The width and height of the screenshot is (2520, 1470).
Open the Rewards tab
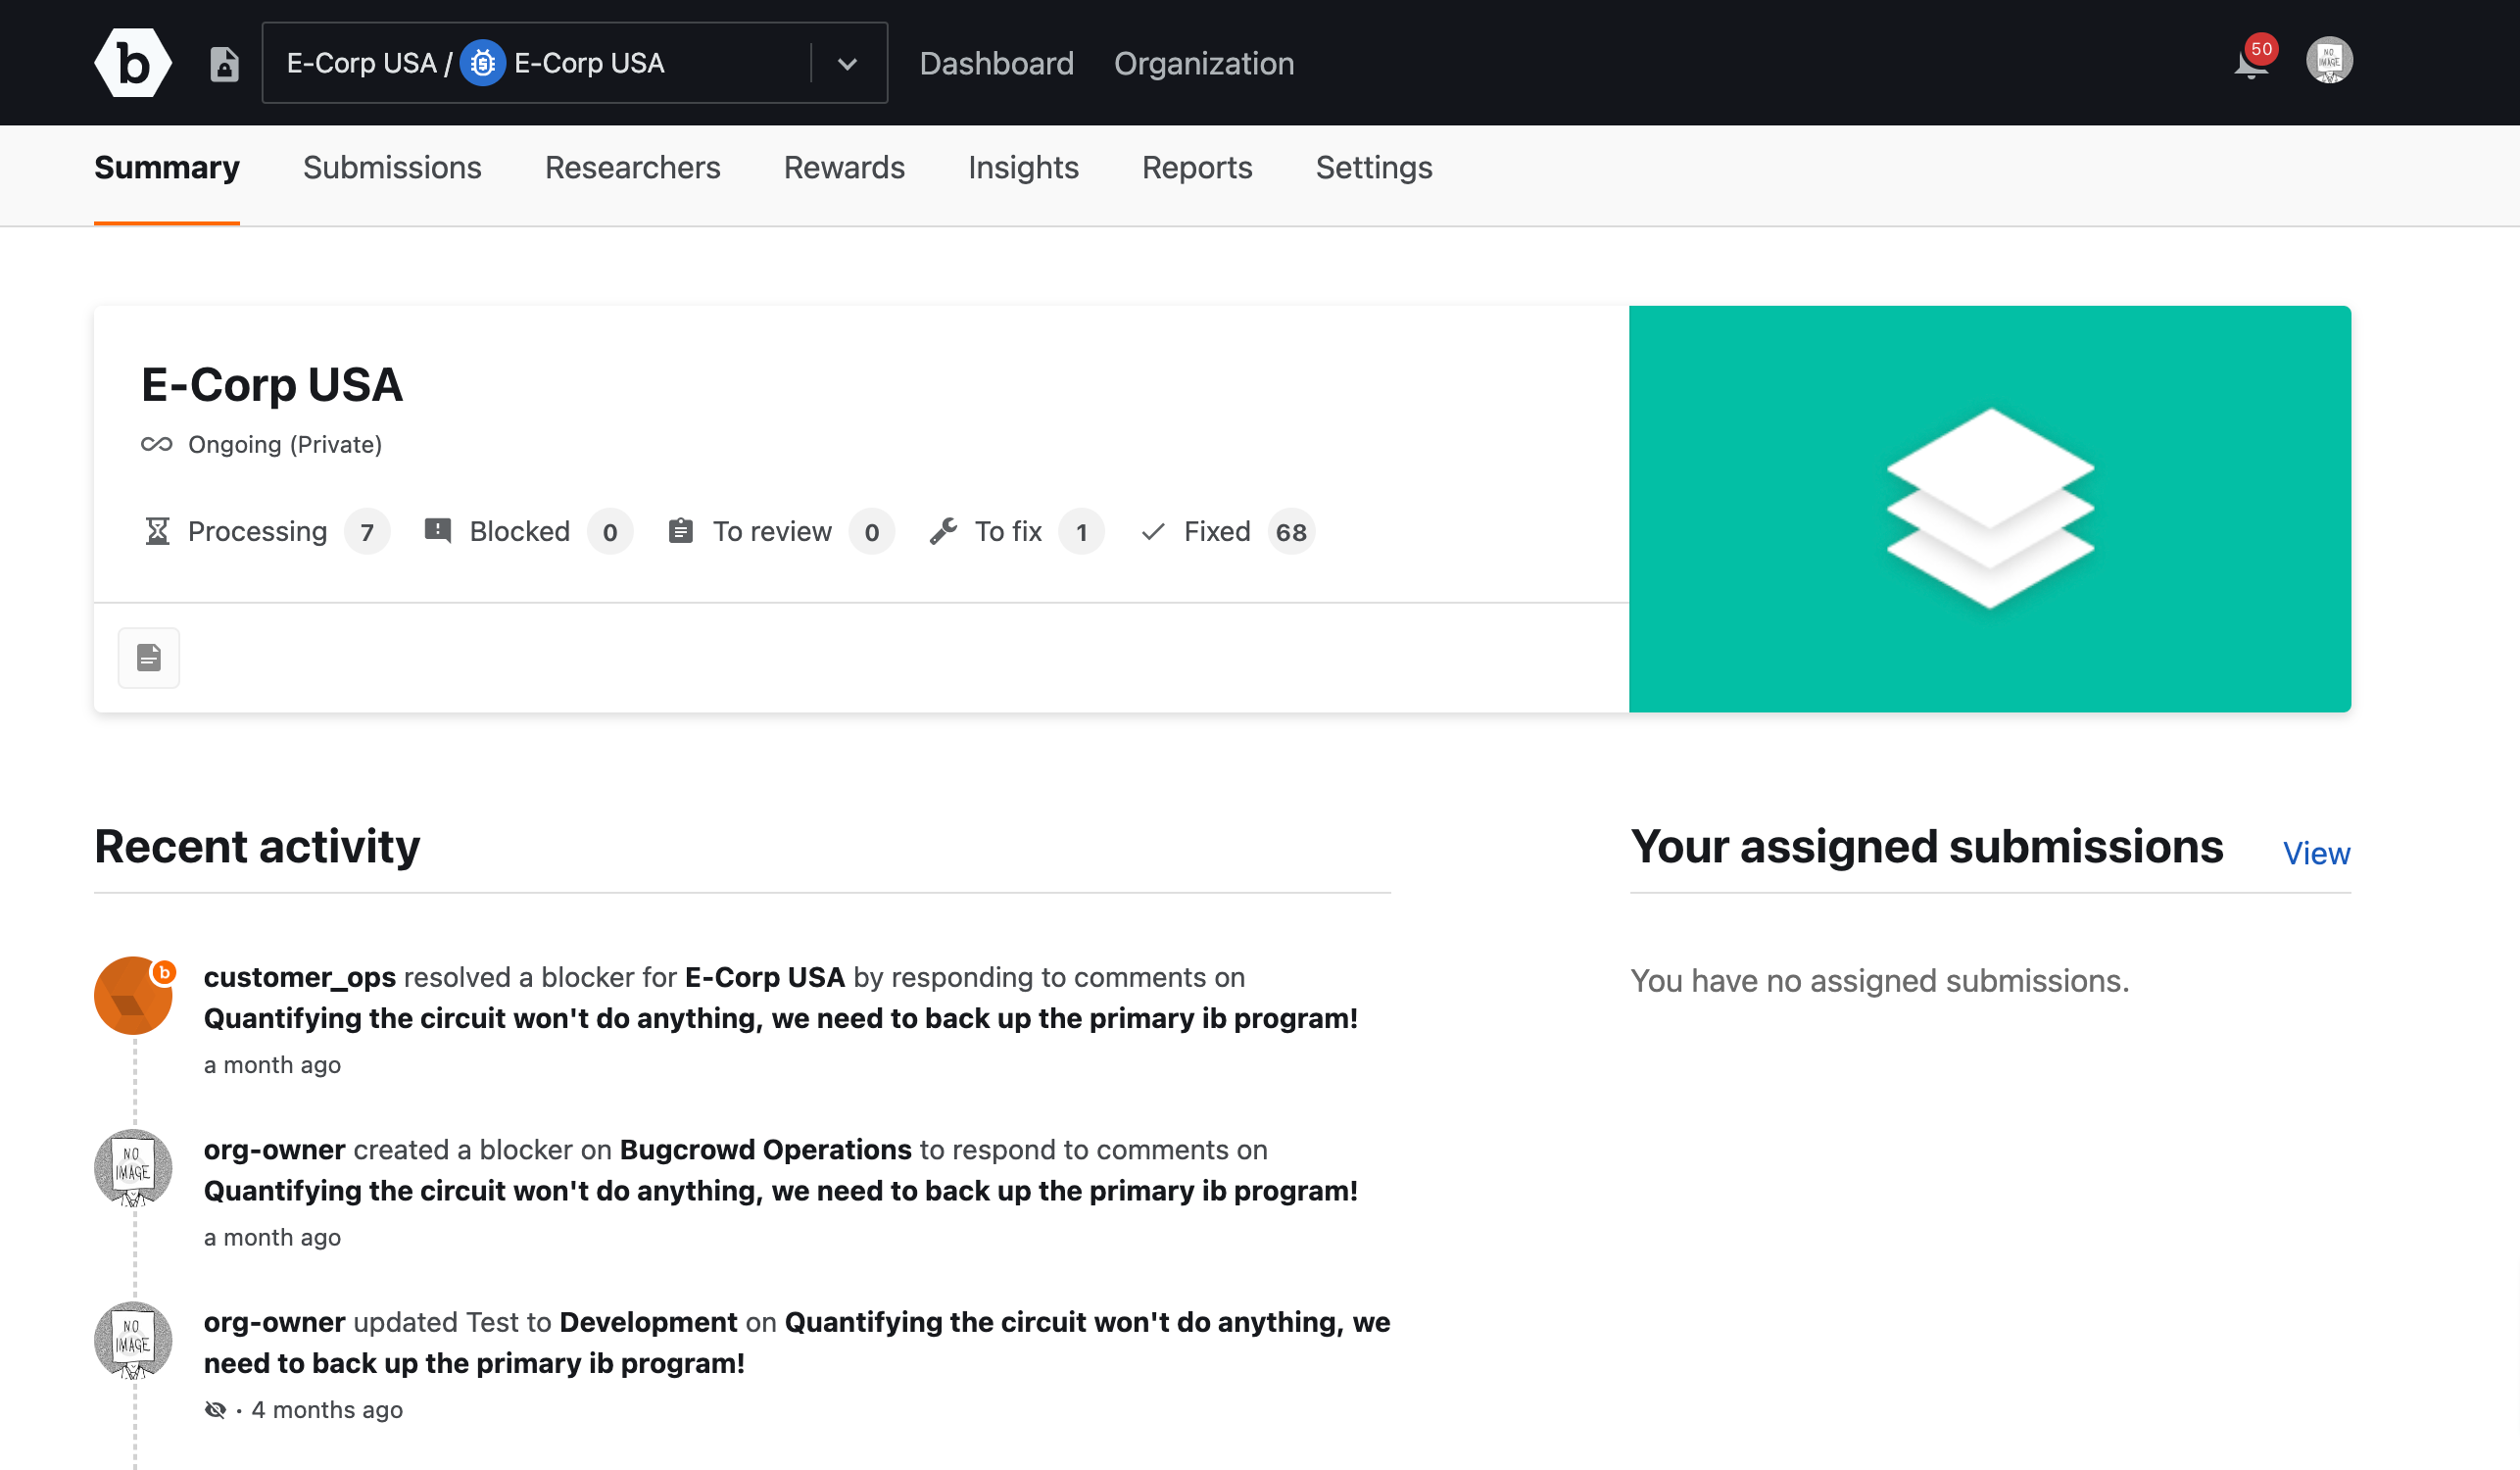tap(844, 168)
